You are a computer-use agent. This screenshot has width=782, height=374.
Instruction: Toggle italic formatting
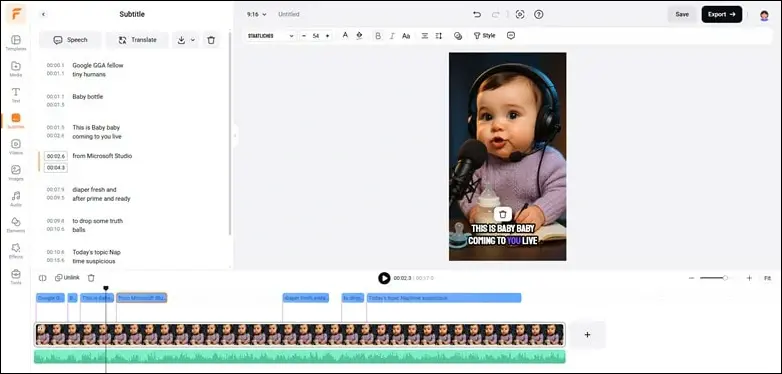392,36
